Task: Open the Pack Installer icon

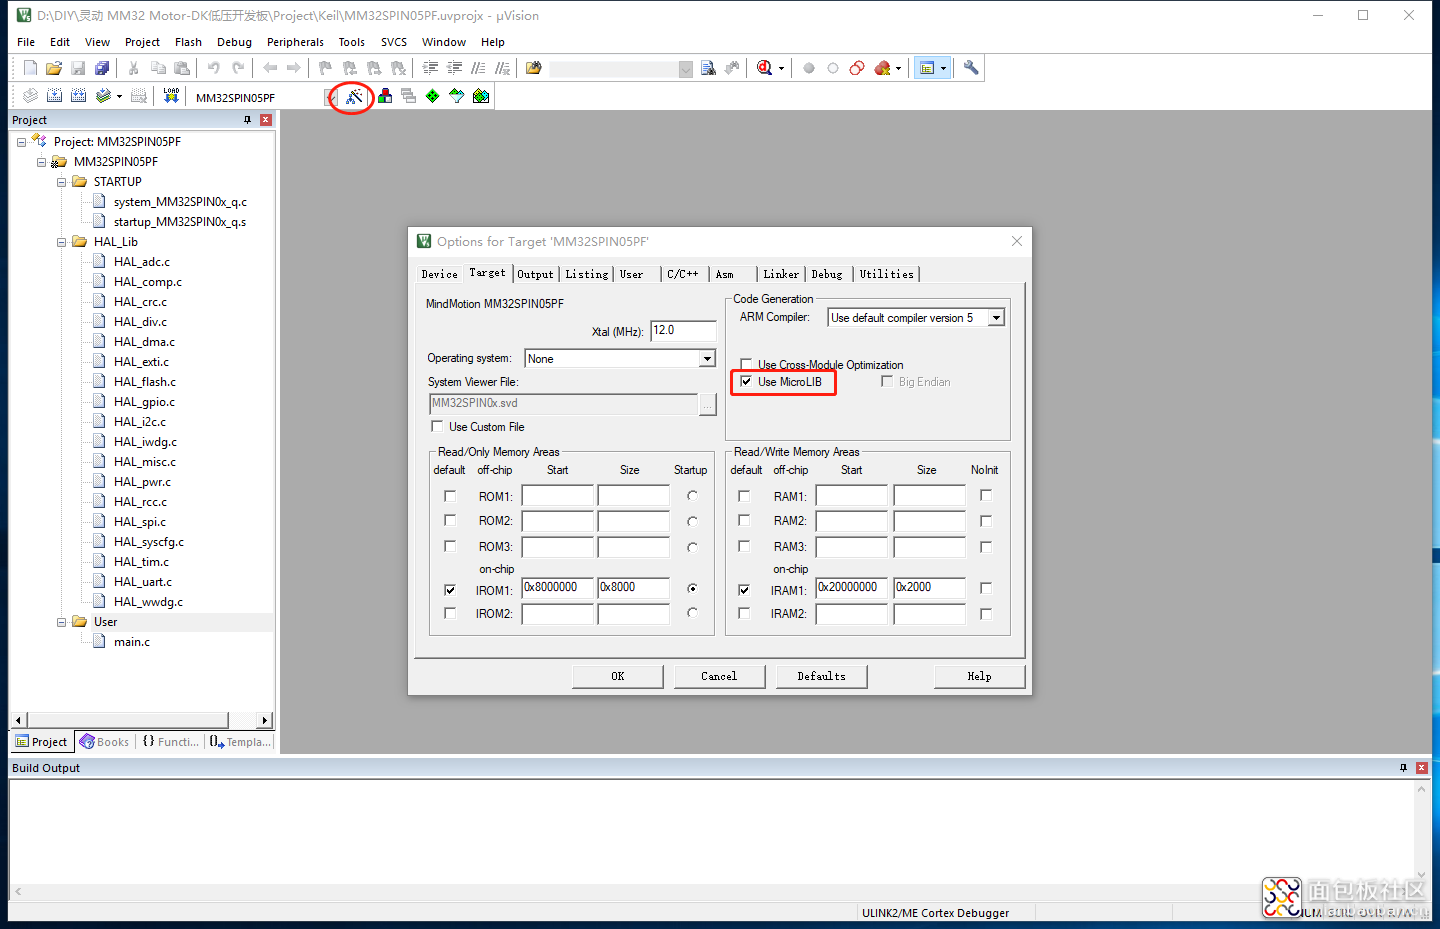Action: [x=481, y=96]
